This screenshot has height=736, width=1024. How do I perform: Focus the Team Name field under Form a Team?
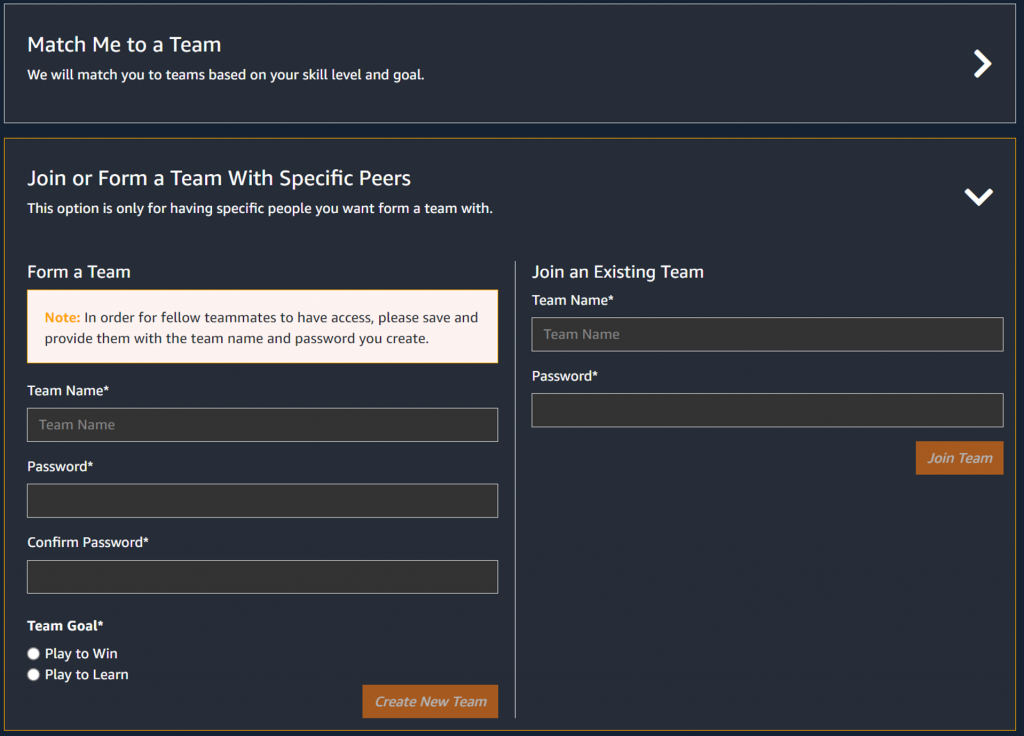click(263, 424)
